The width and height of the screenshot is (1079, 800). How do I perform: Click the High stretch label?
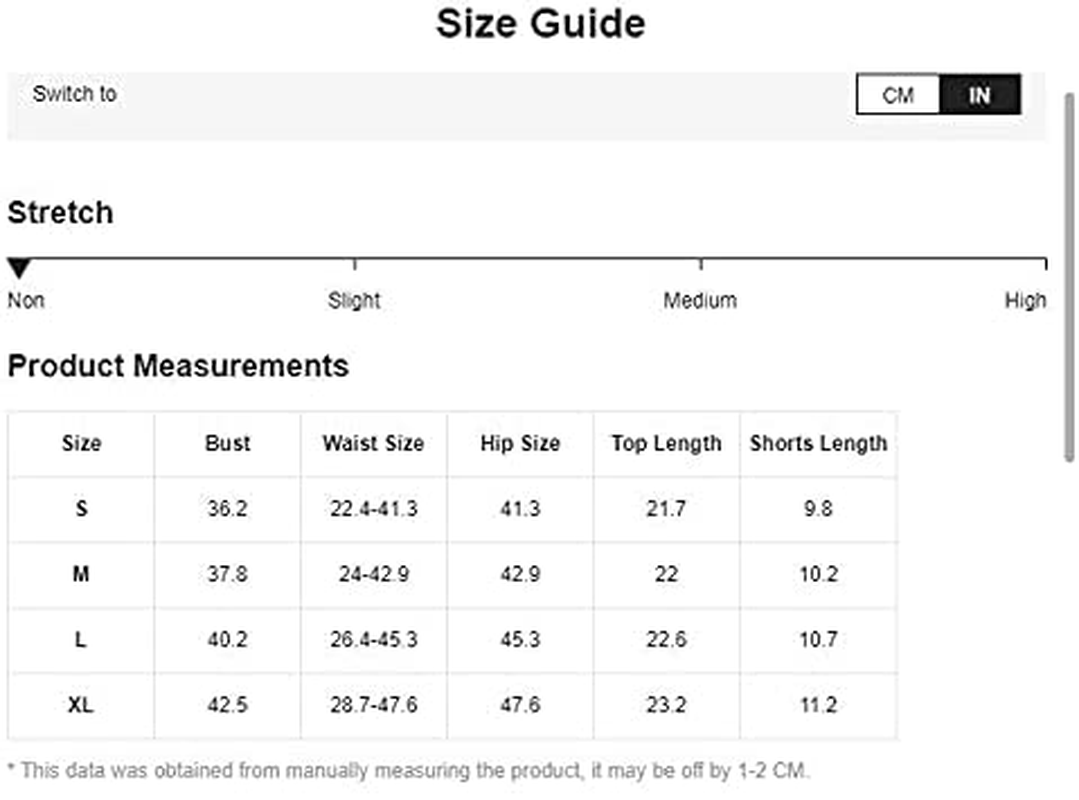pos(1025,301)
